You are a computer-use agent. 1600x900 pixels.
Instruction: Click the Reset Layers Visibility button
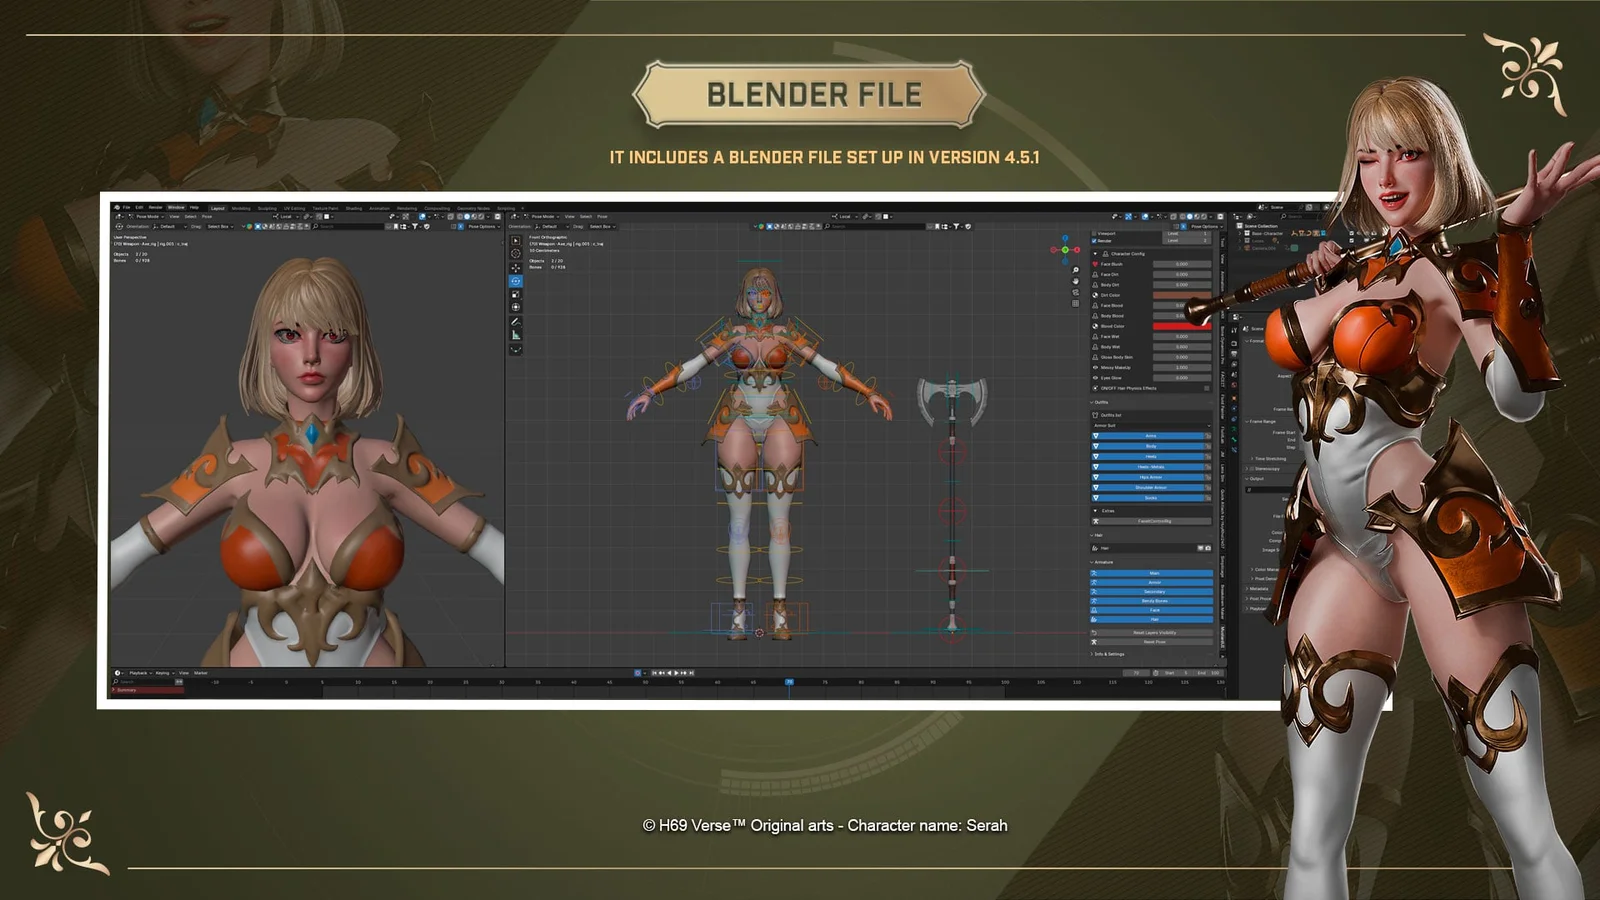point(1154,633)
